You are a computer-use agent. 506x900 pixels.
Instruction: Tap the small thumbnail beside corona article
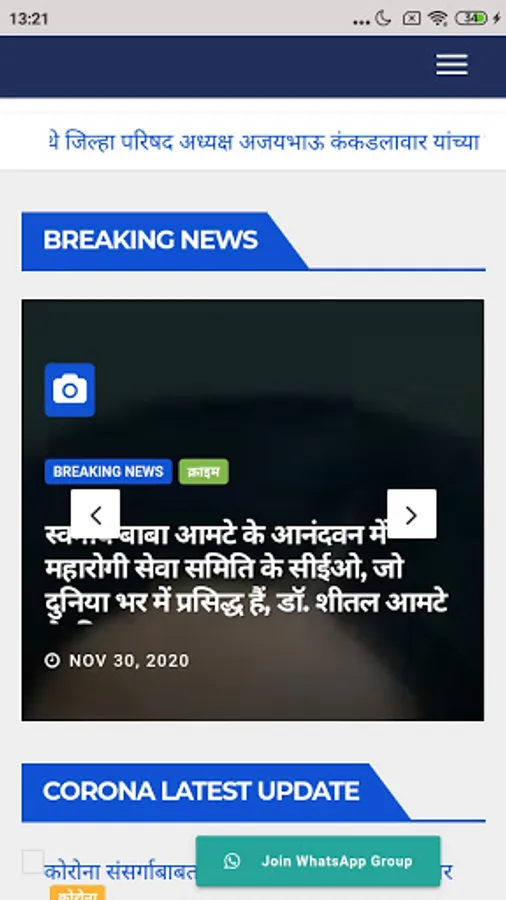(33, 862)
